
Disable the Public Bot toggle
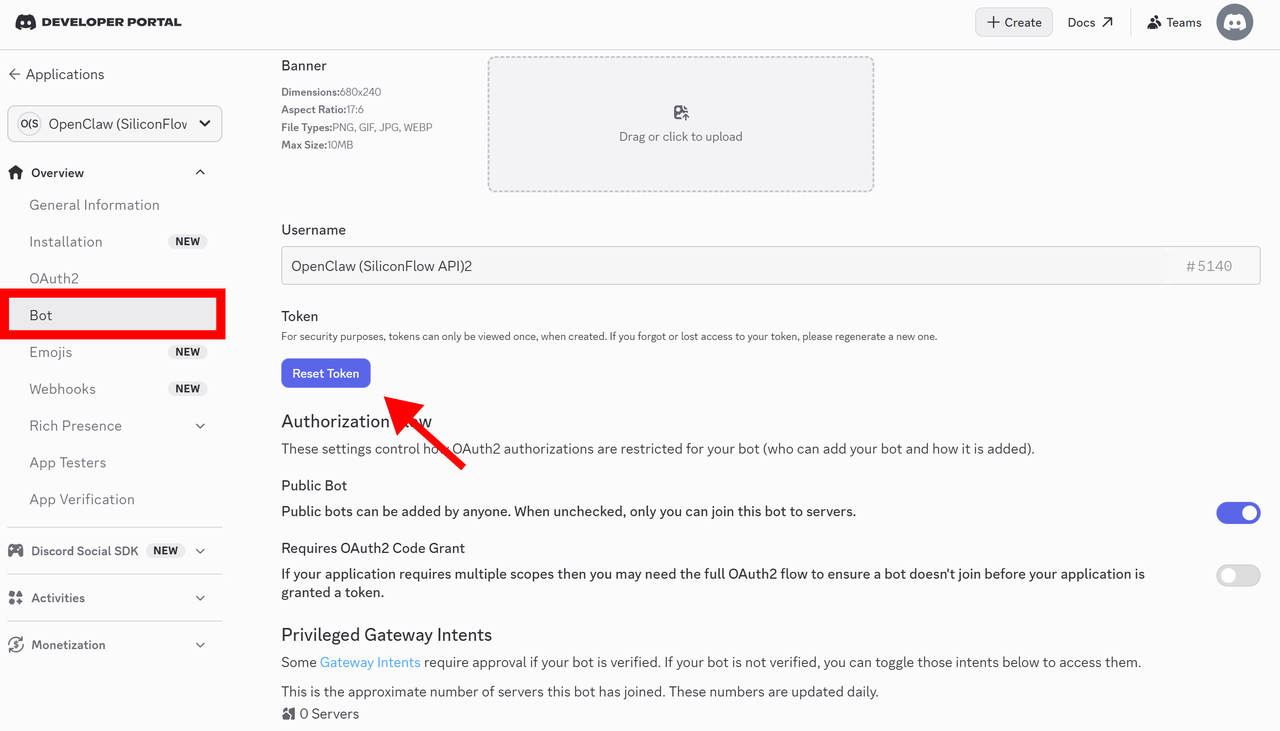[1238, 513]
